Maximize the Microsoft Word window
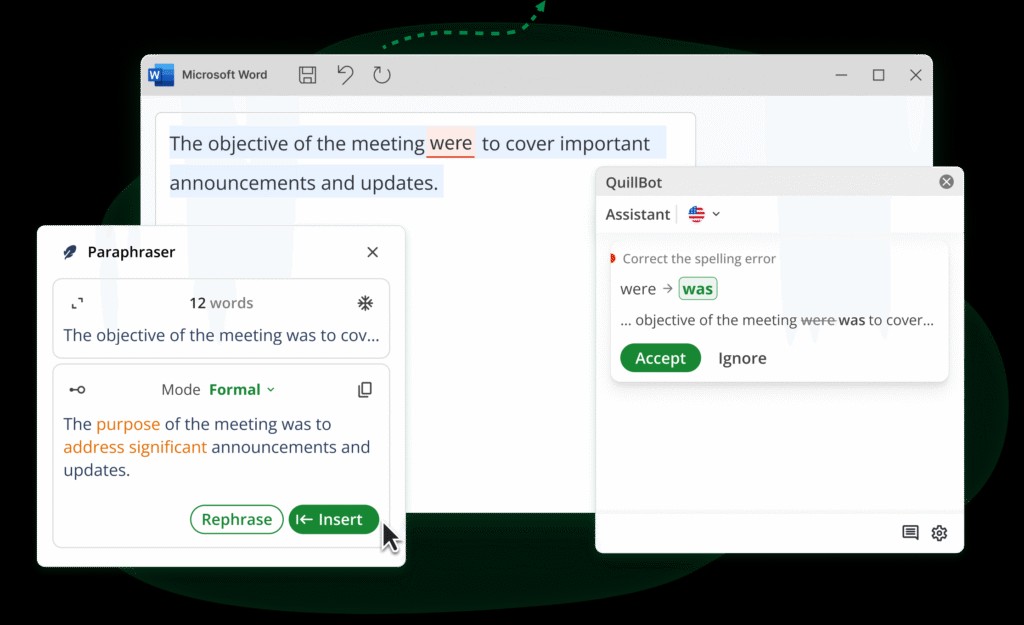 (878, 75)
